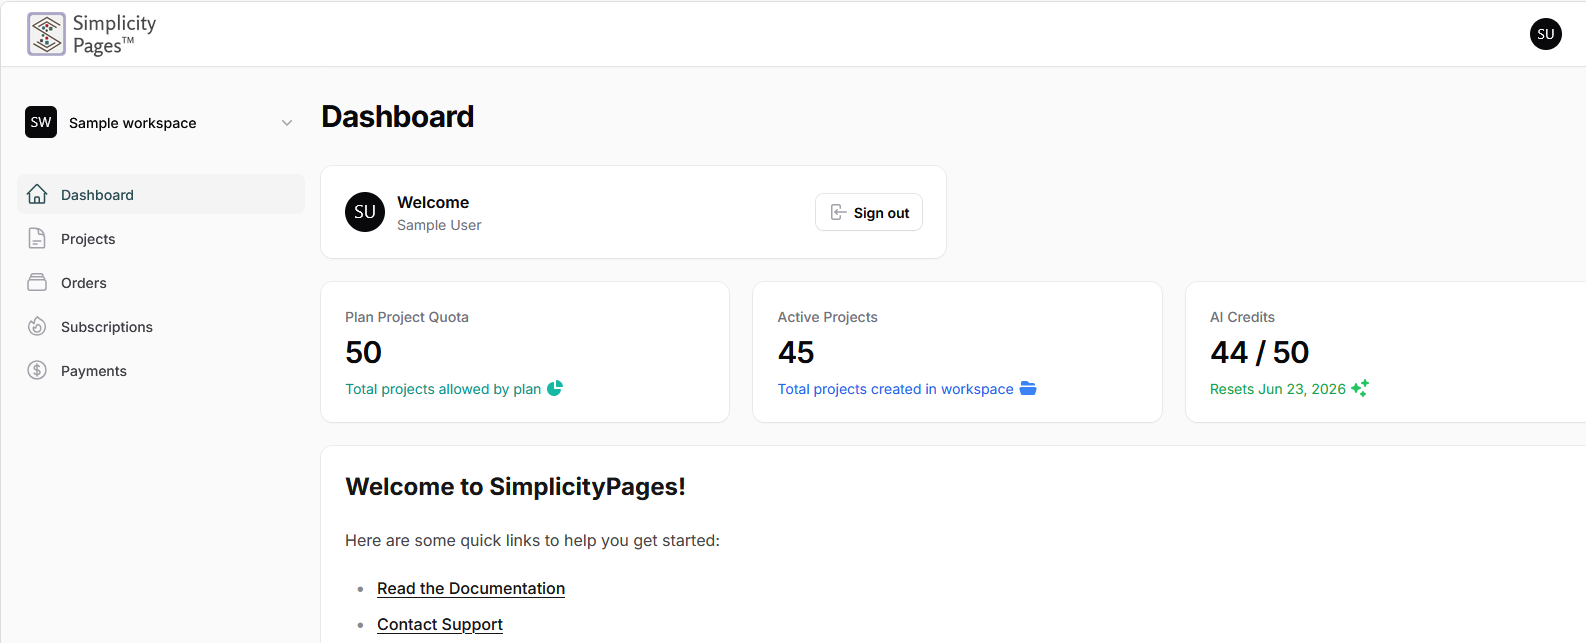Click Total projects allowed by plan text
1586x643 pixels.
click(443, 389)
